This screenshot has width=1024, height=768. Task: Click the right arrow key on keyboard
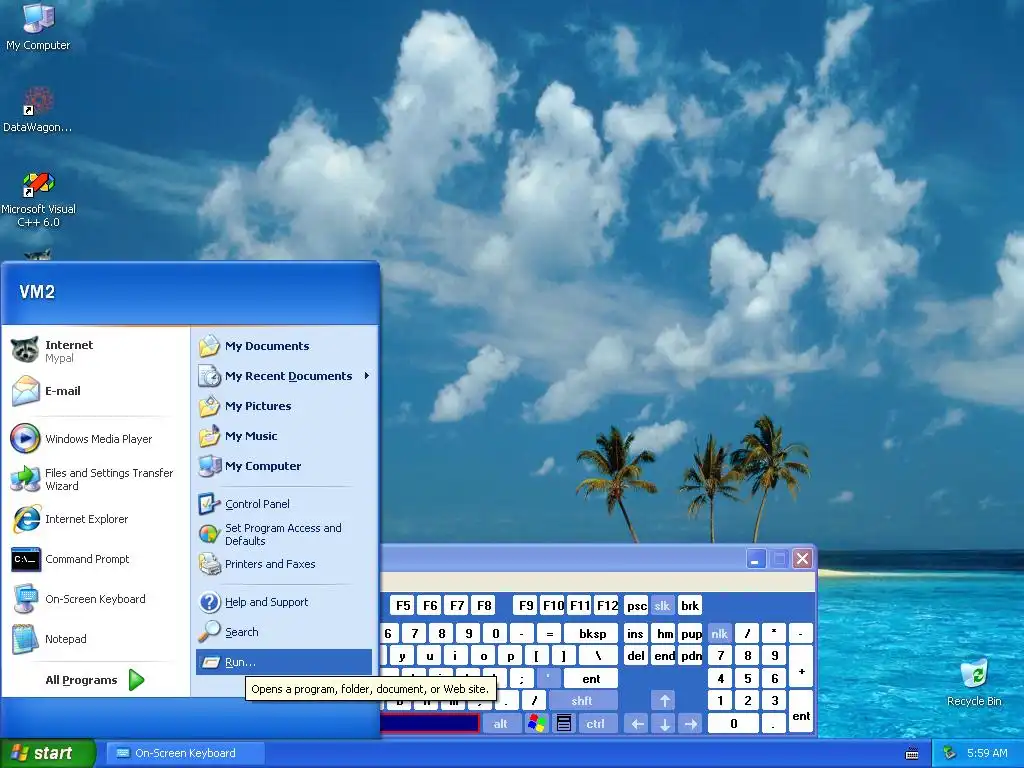[x=691, y=724]
